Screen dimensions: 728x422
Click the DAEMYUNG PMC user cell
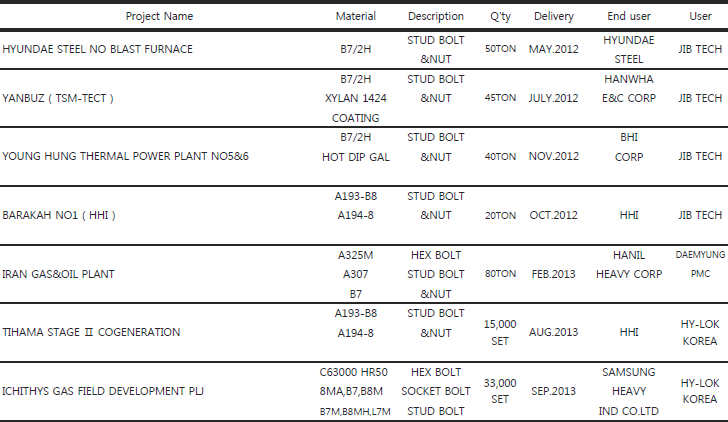(x=700, y=264)
